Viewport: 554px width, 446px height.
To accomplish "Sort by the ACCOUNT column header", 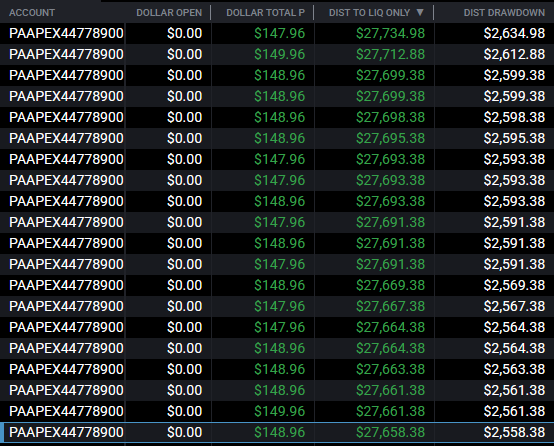I will click(32, 13).
